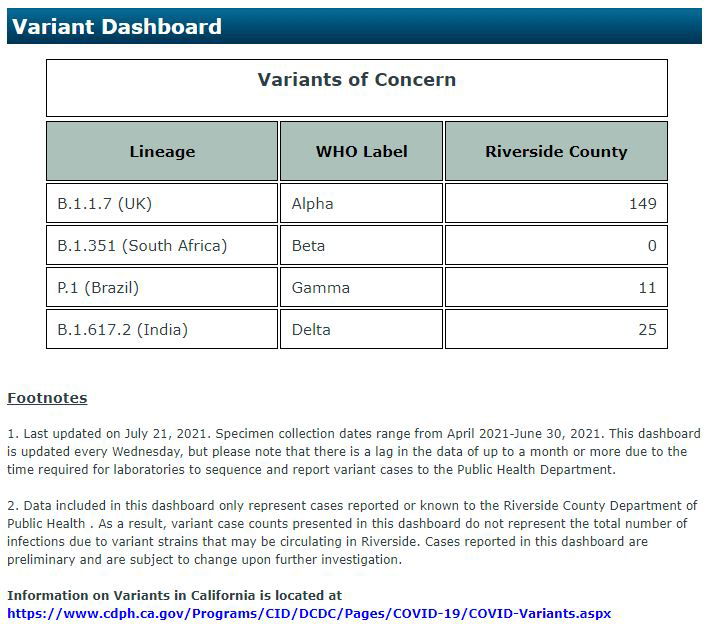Image resolution: width=709 pixels, height=636 pixels.
Task: Click the Beta case count 0
Action: 651,246
